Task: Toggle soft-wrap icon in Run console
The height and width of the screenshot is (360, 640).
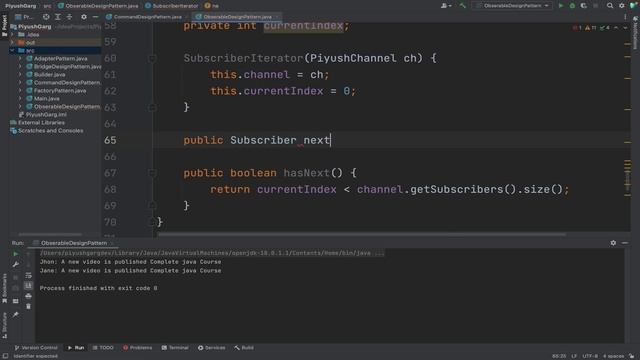Action: point(28,276)
